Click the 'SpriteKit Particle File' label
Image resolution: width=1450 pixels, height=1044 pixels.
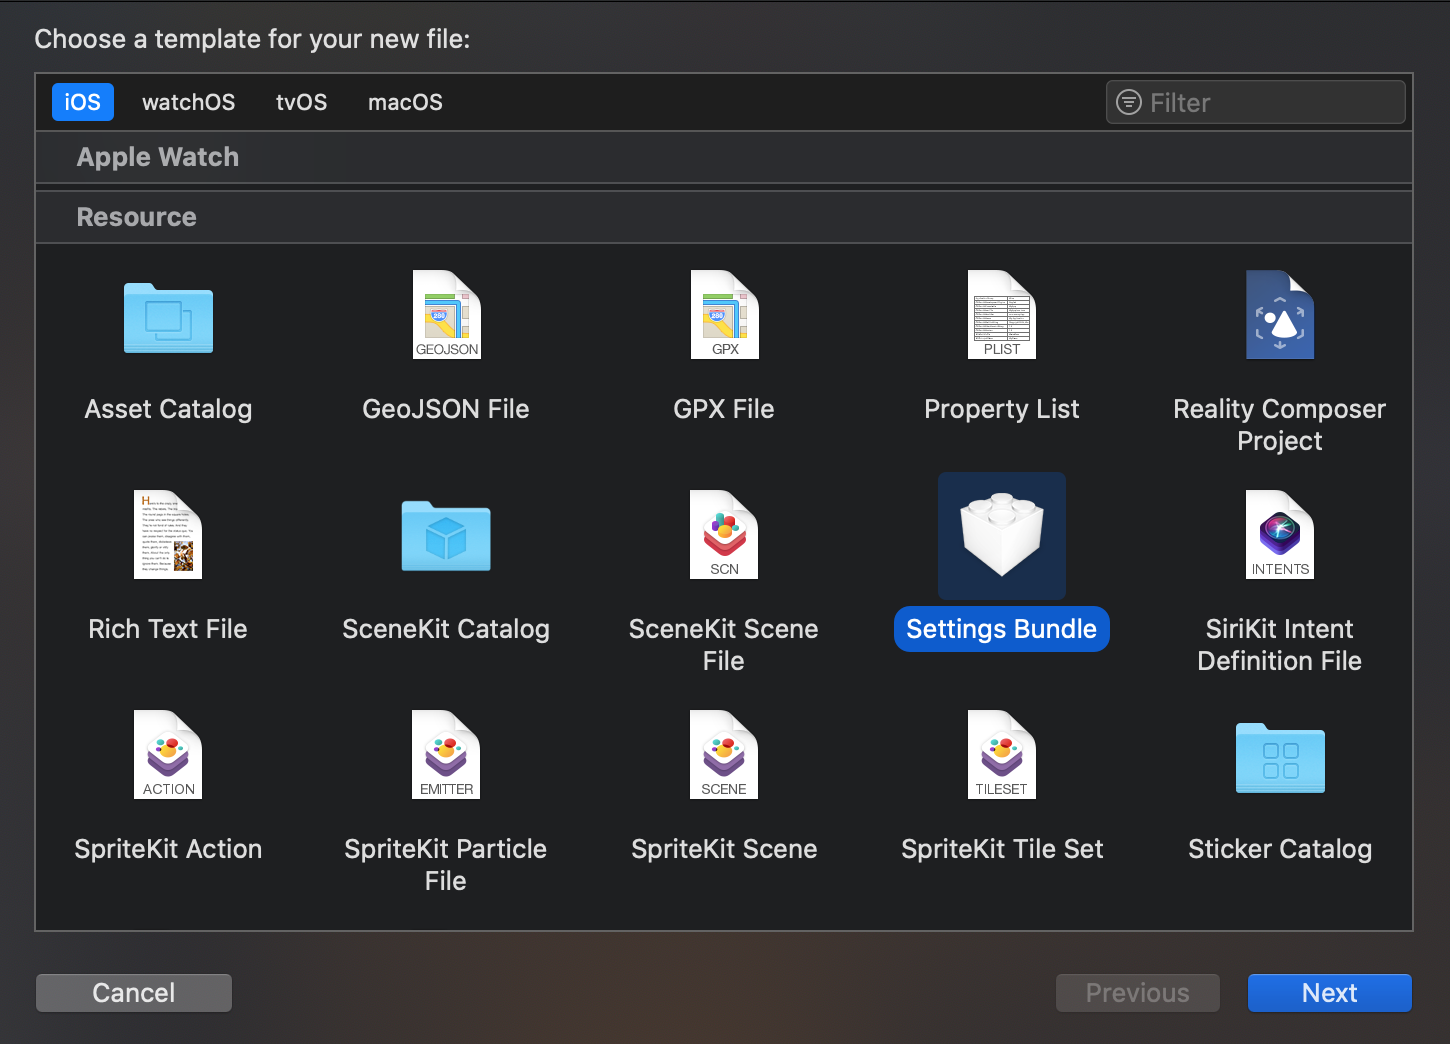pos(446,865)
